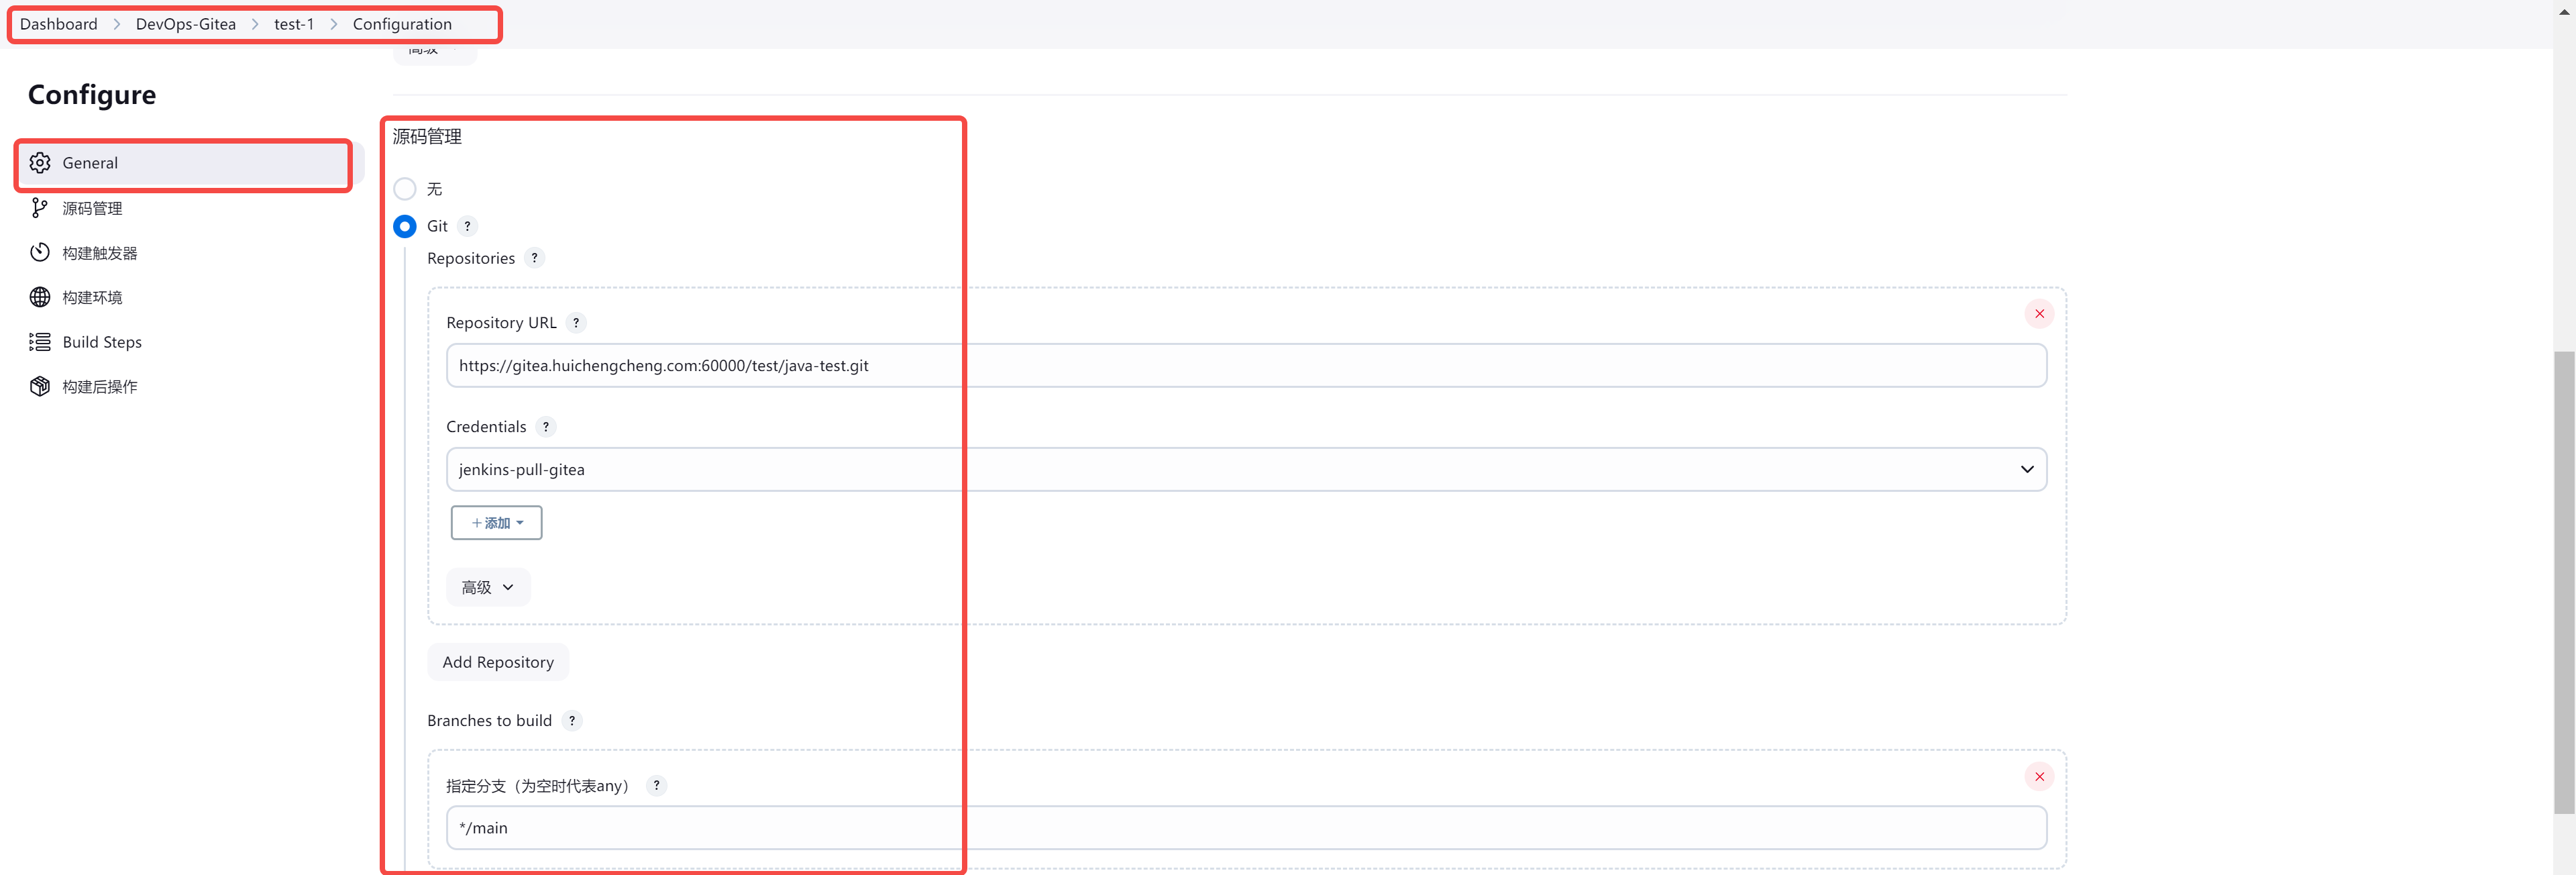Open the jenkins-pull-gitea credentials dropdown
2576x875 pixels.
point(1246,470)
